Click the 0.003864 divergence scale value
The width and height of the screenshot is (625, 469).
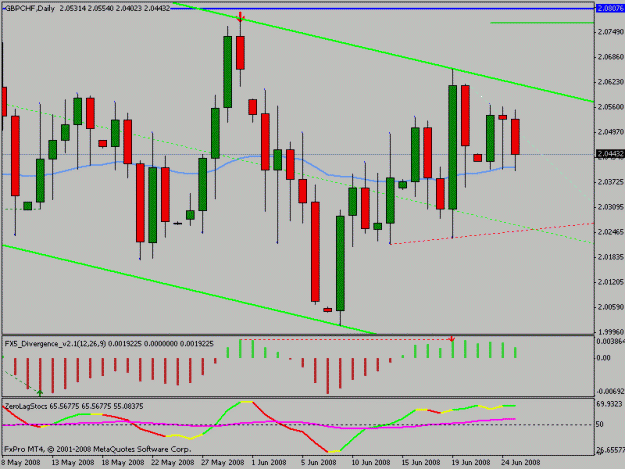[x=610, y=341]
